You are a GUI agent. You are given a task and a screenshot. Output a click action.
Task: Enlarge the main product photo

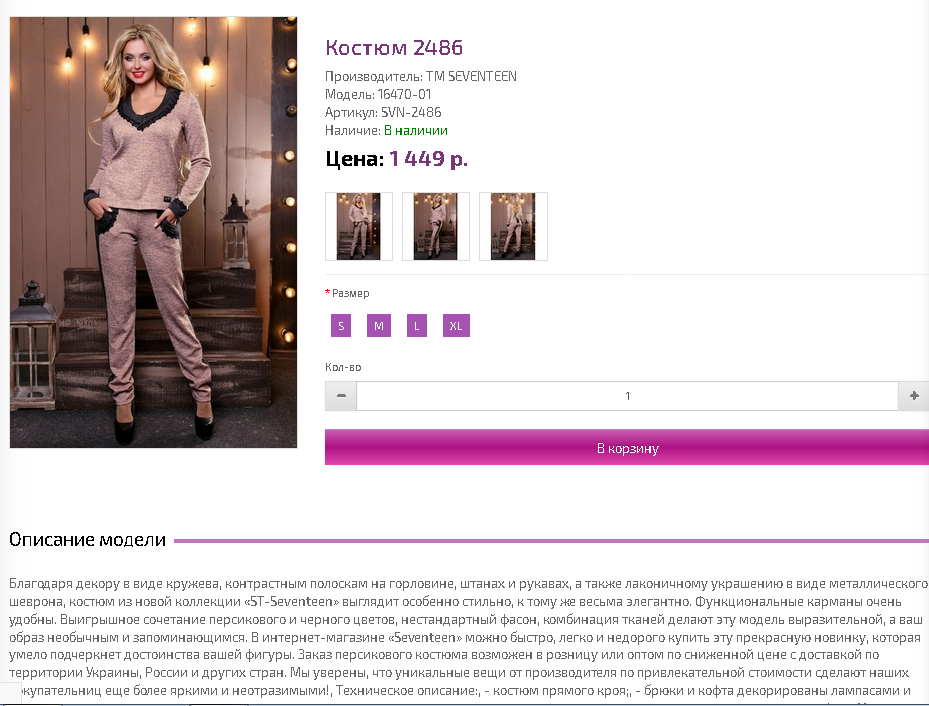153,232
